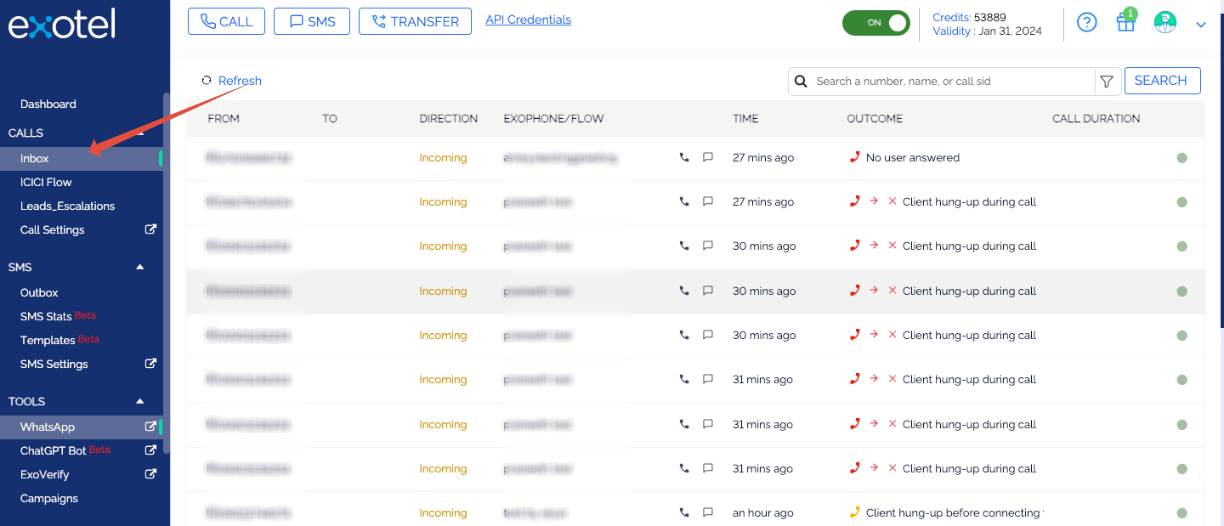Click the 'Credits: 53889' text

(970, 18)
